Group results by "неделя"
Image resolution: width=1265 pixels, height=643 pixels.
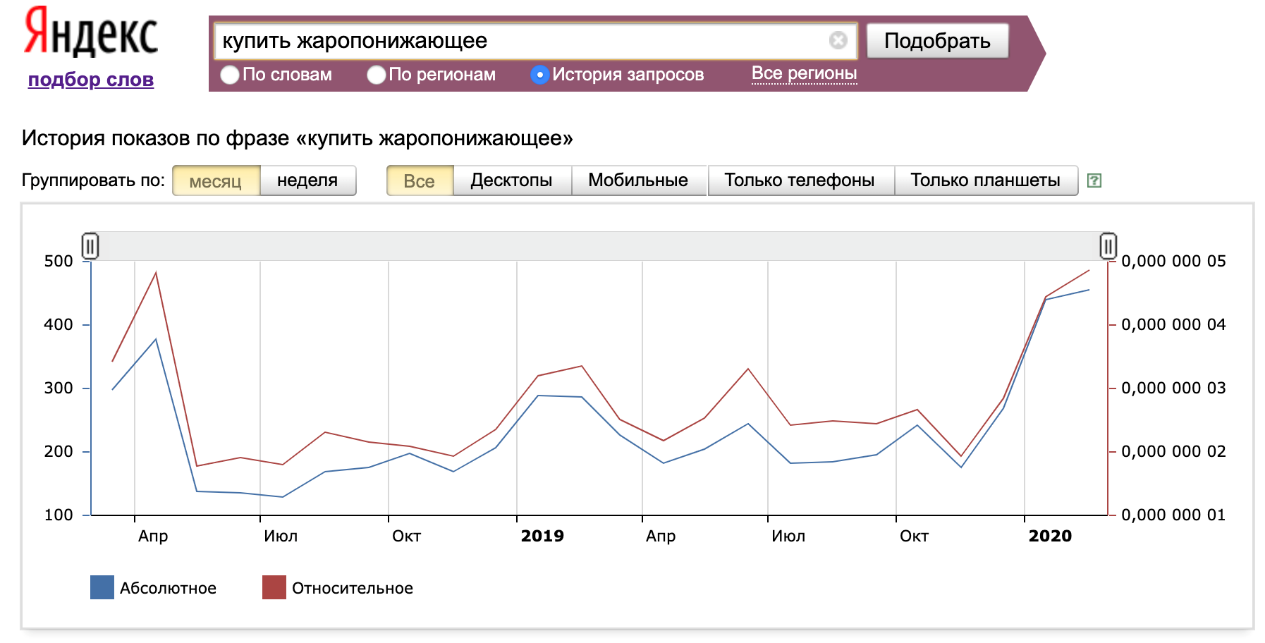(308, 181)
